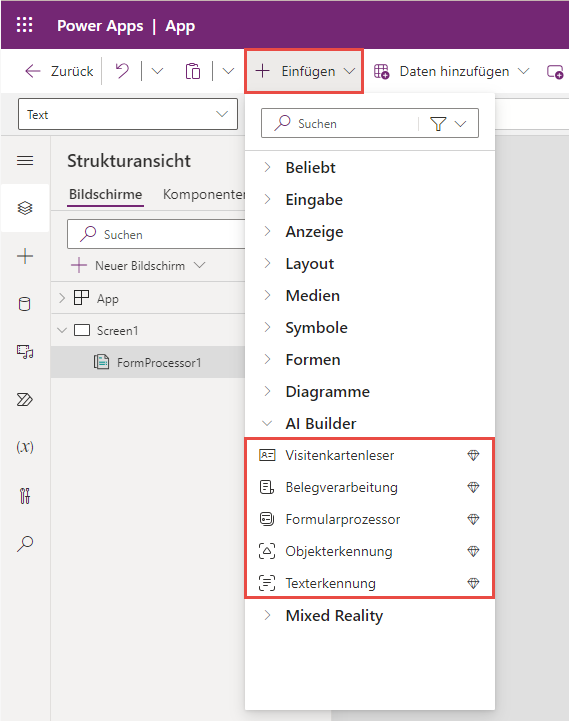Click the insert panel Suchen field
Viewport: 569px width, 721px height.
click(340, 123)
